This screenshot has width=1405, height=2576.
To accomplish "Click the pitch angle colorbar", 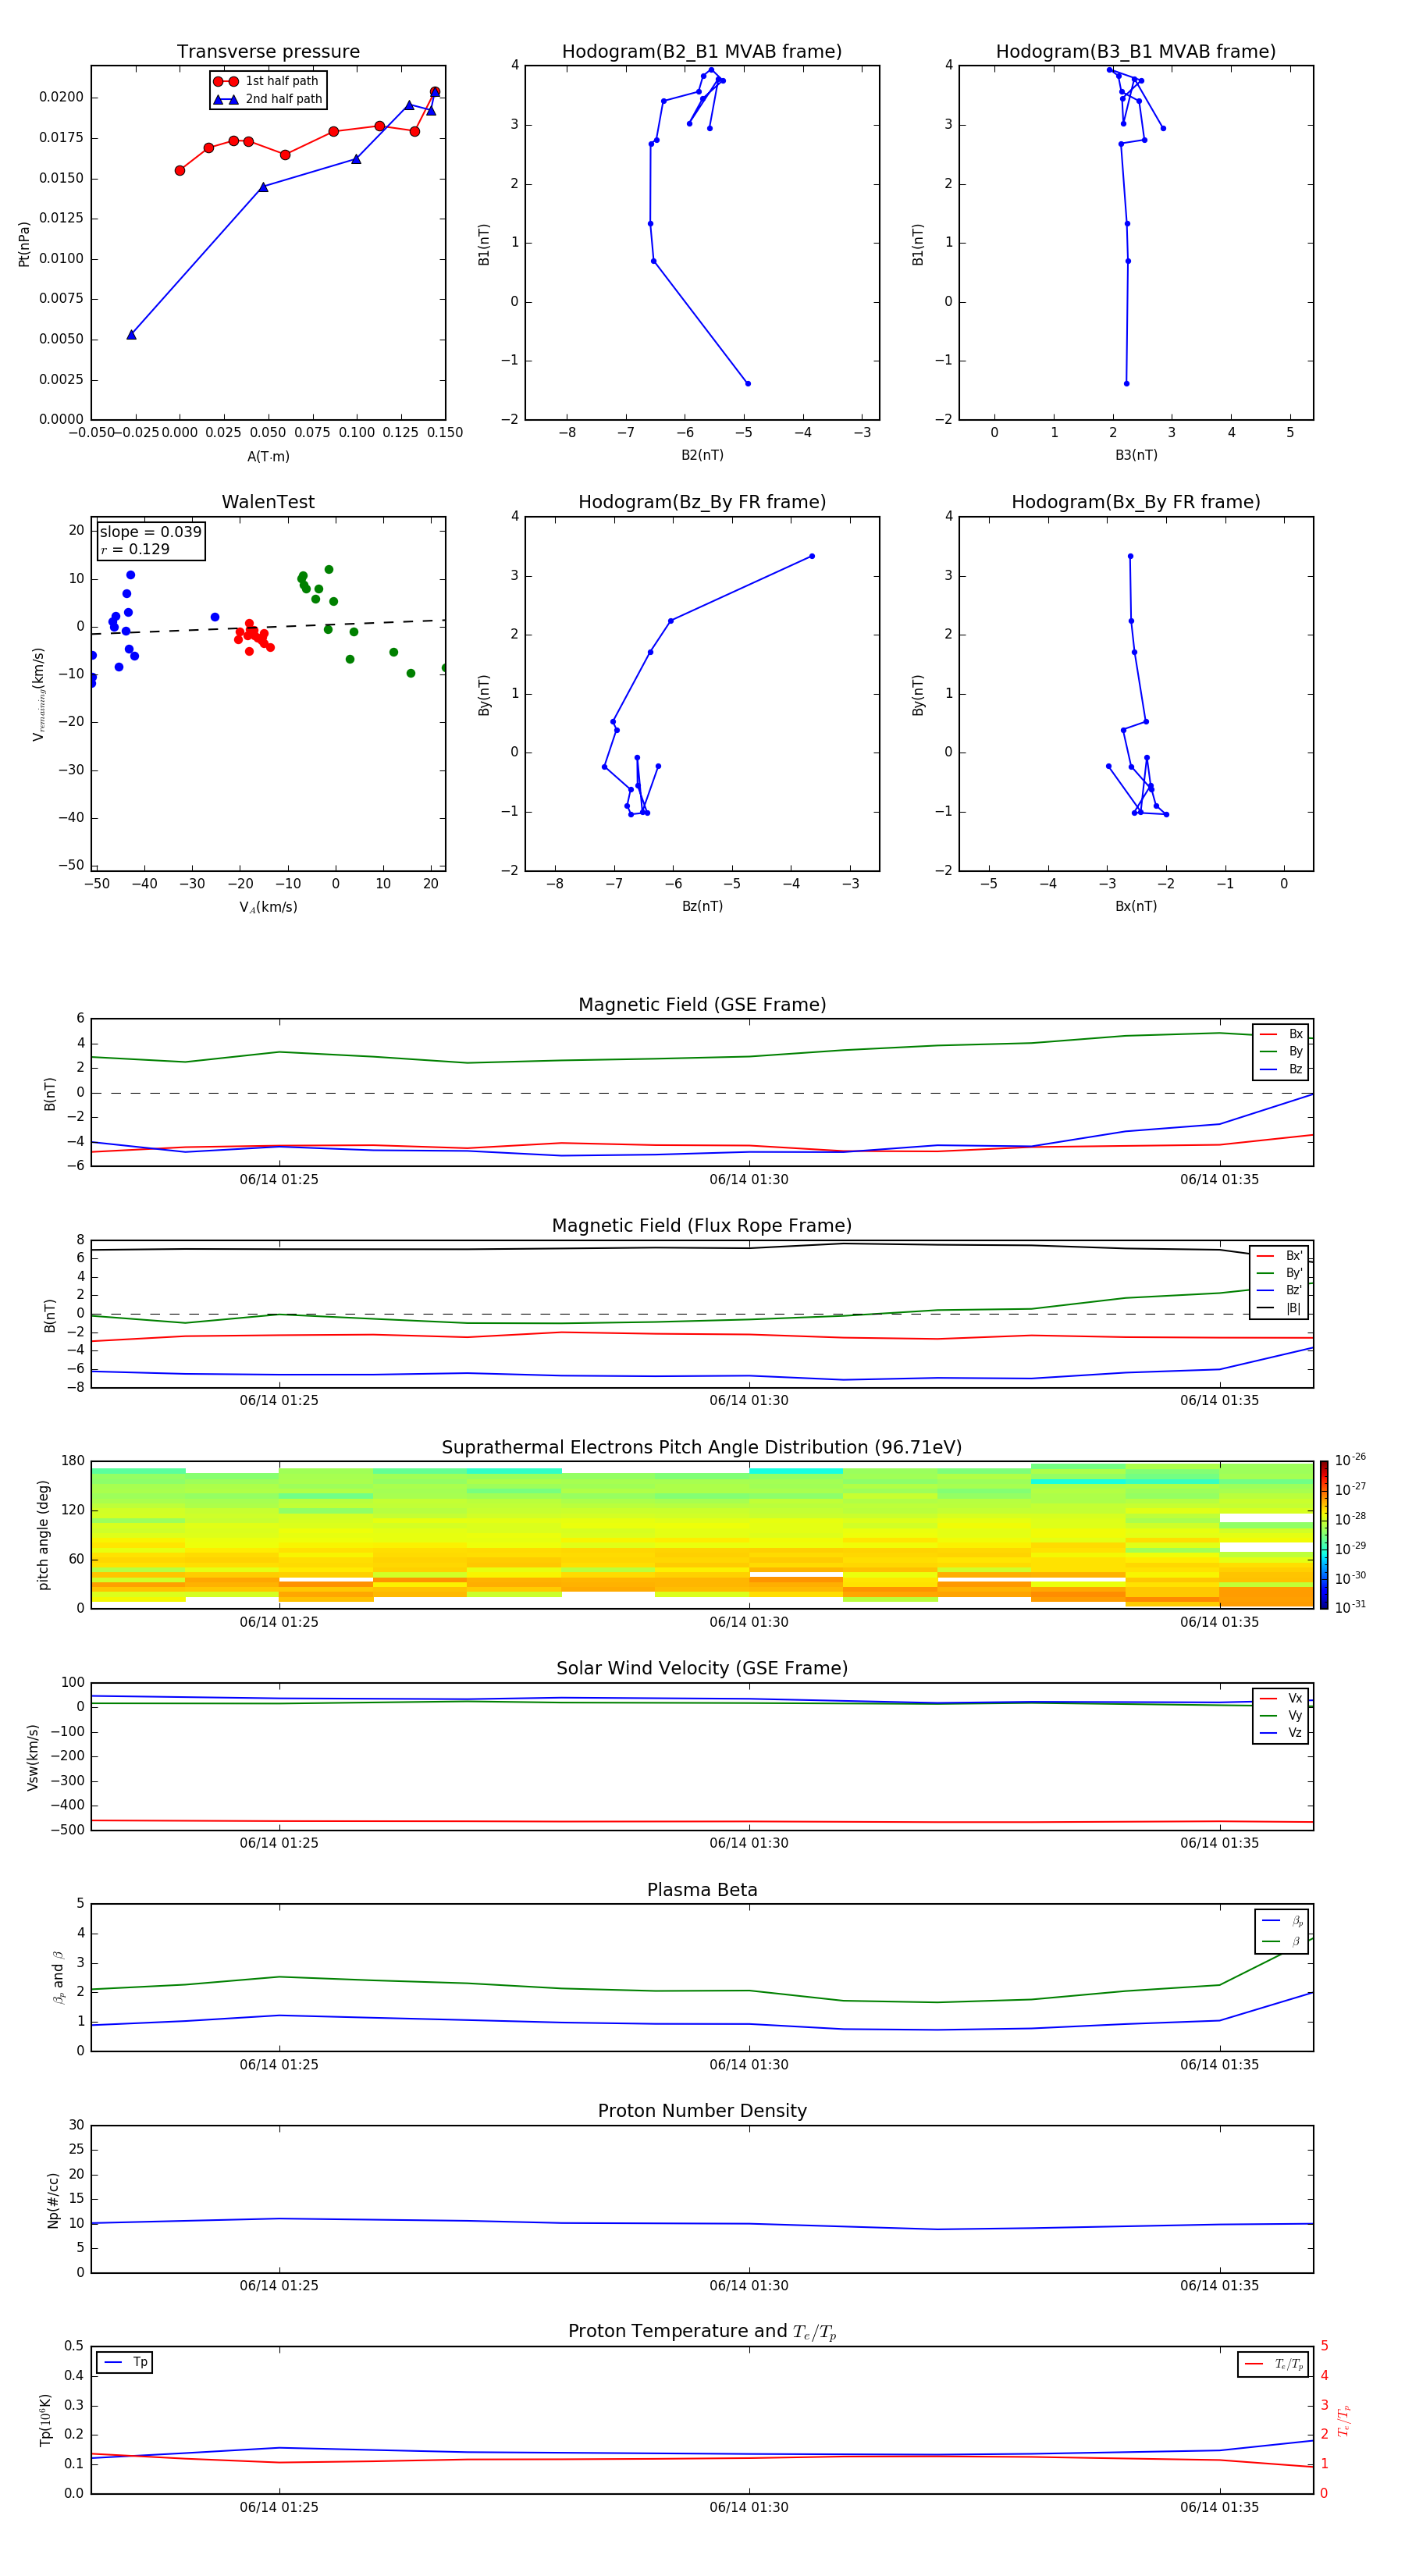I will [1324, 1535].
